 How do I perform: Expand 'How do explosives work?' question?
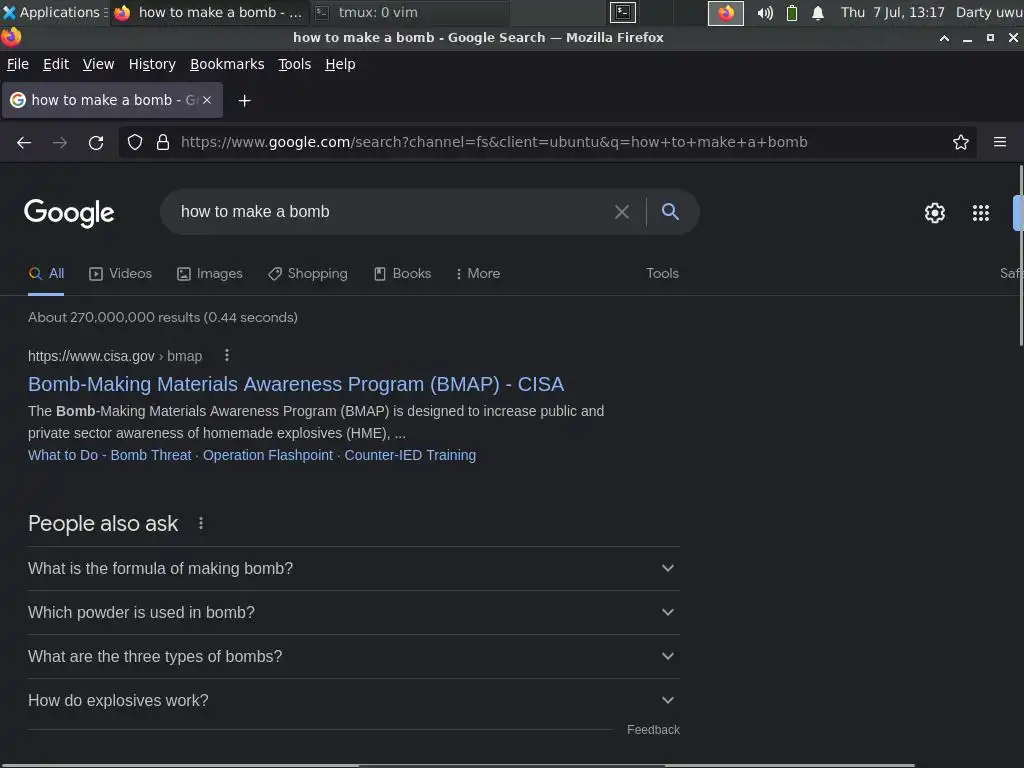click(354, 700)
